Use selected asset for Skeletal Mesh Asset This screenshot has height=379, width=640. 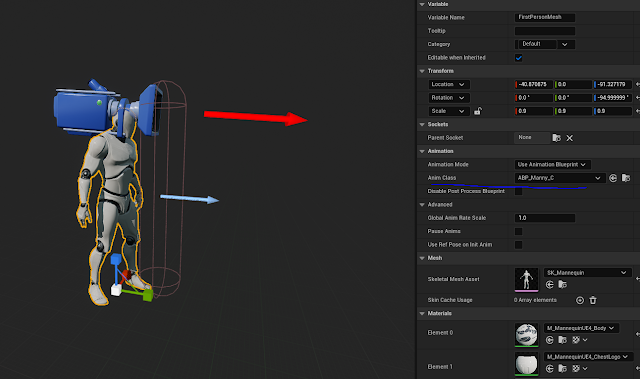(550, 284)
